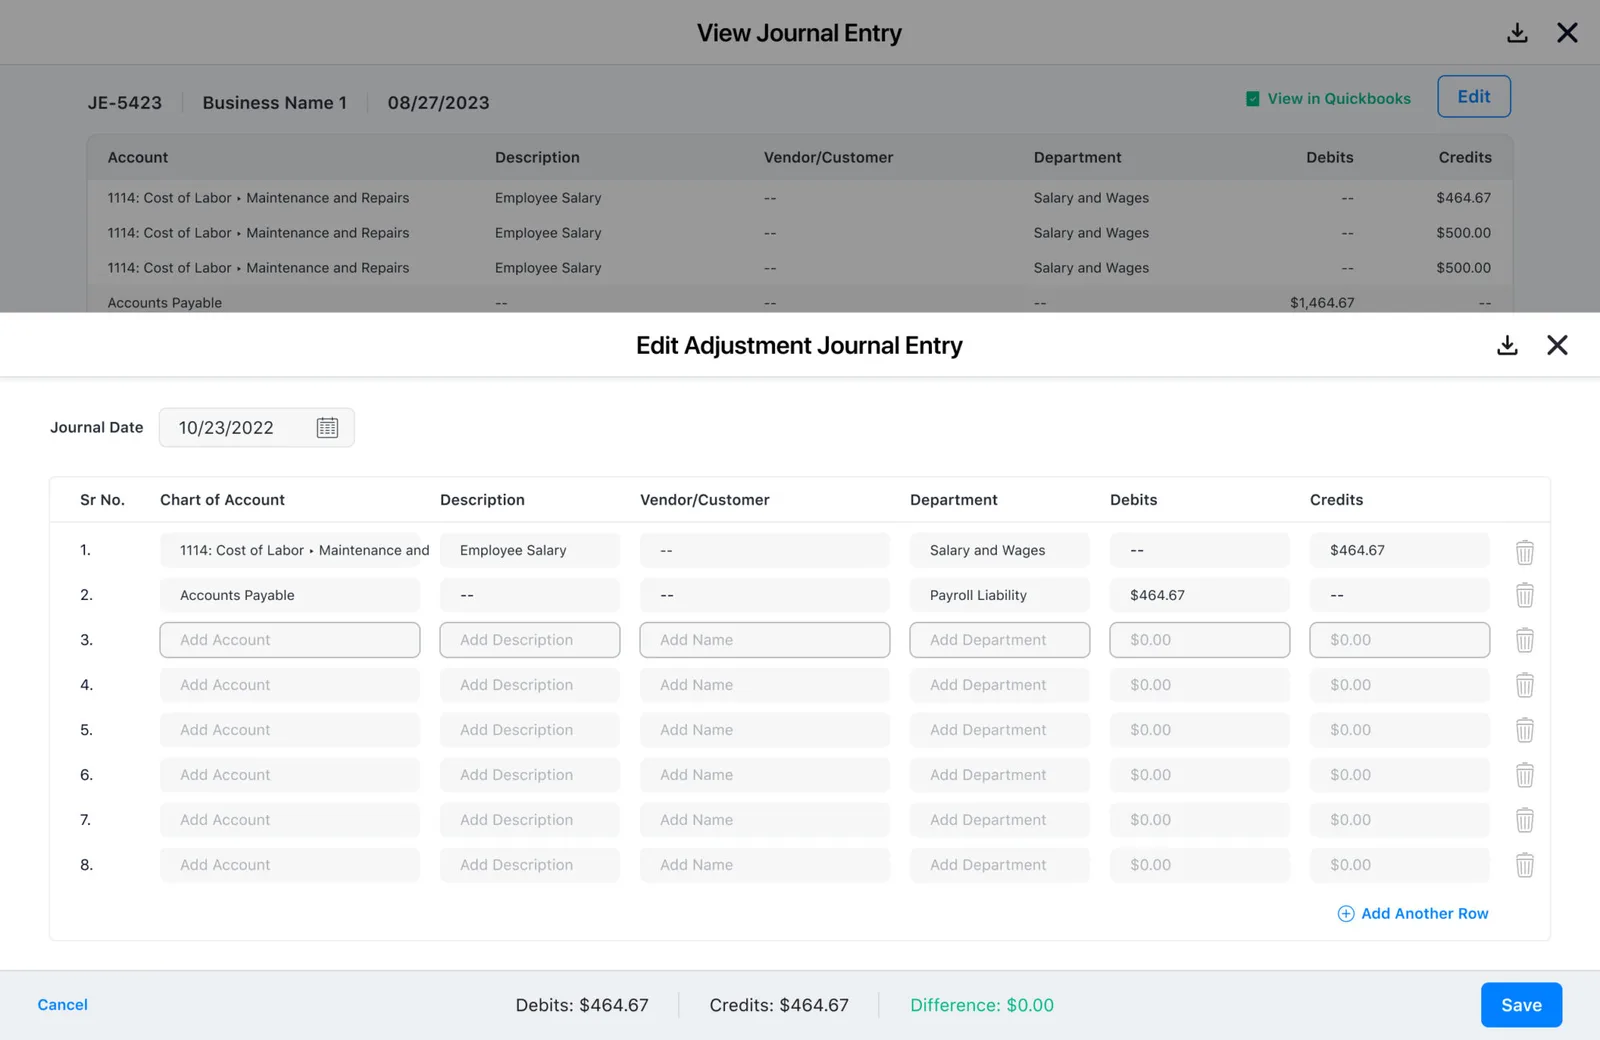
Task: Save the adjustment journal entry
Action: pos(1521,1005)
